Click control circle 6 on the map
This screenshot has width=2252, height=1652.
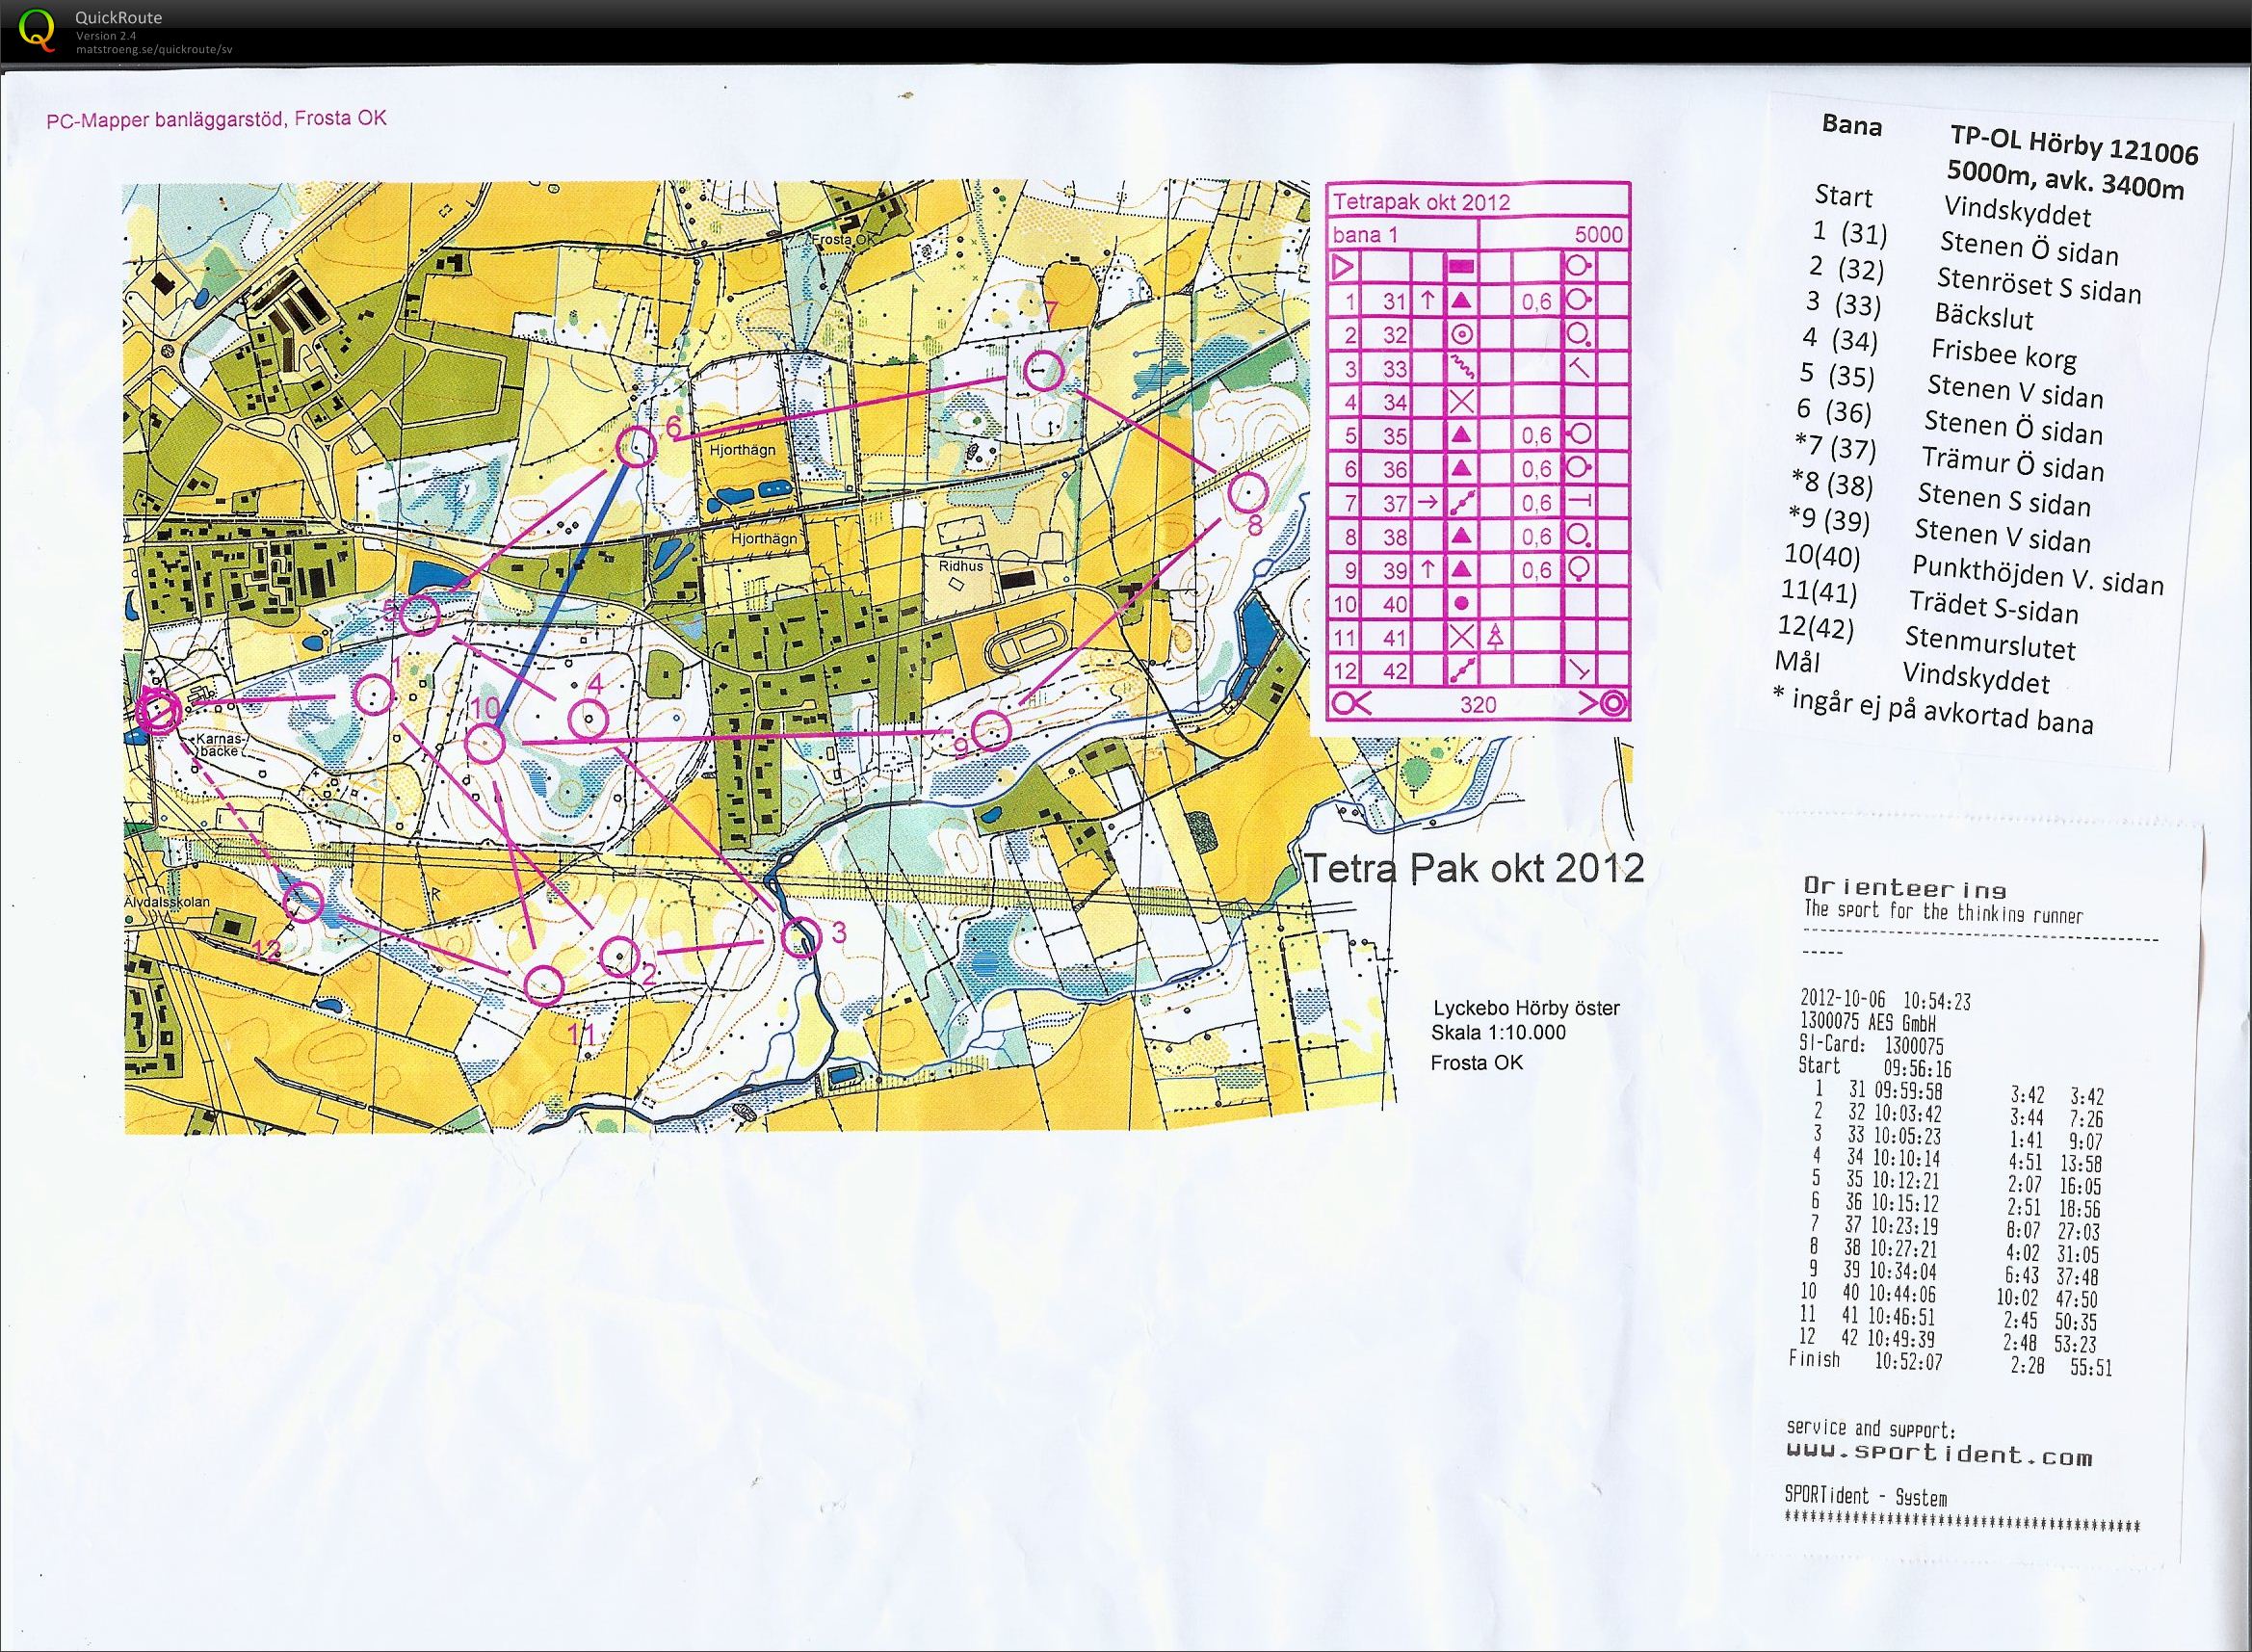(636, 446)
